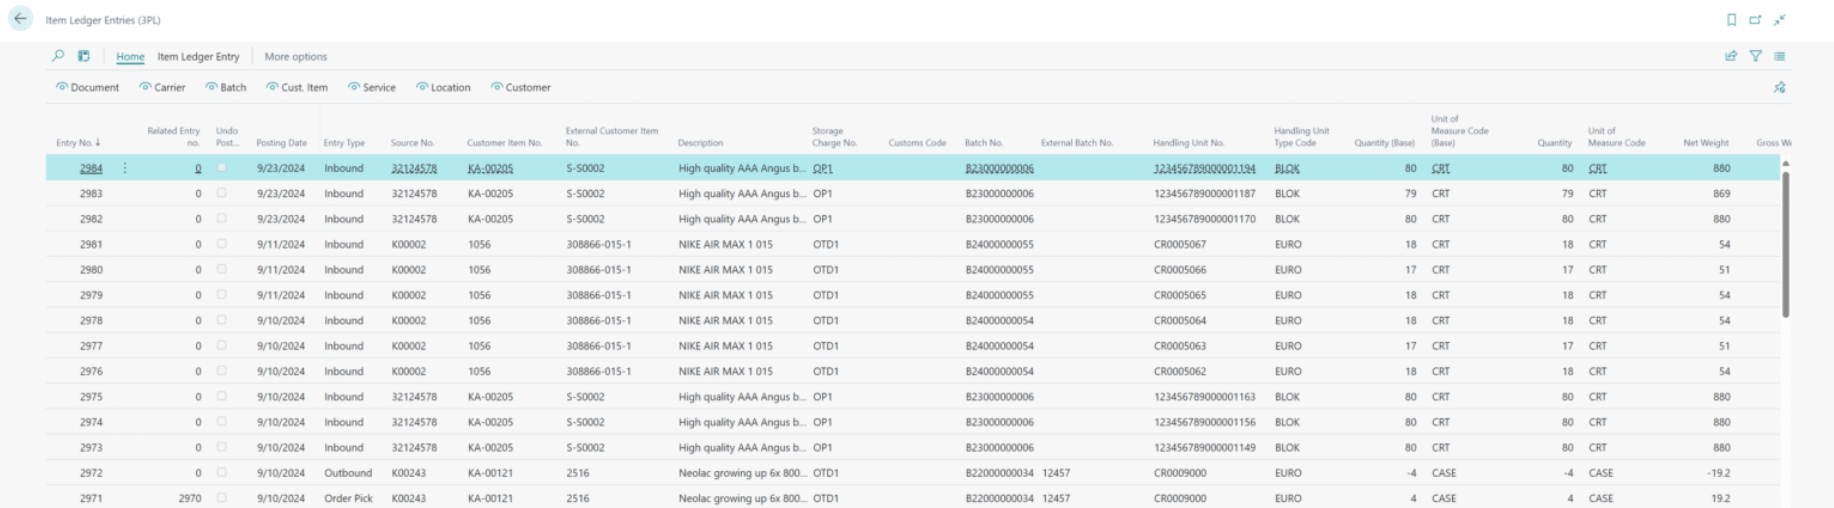Click the bookmark icon at top right
1834x508 pixels.
tap(1731, 20)
